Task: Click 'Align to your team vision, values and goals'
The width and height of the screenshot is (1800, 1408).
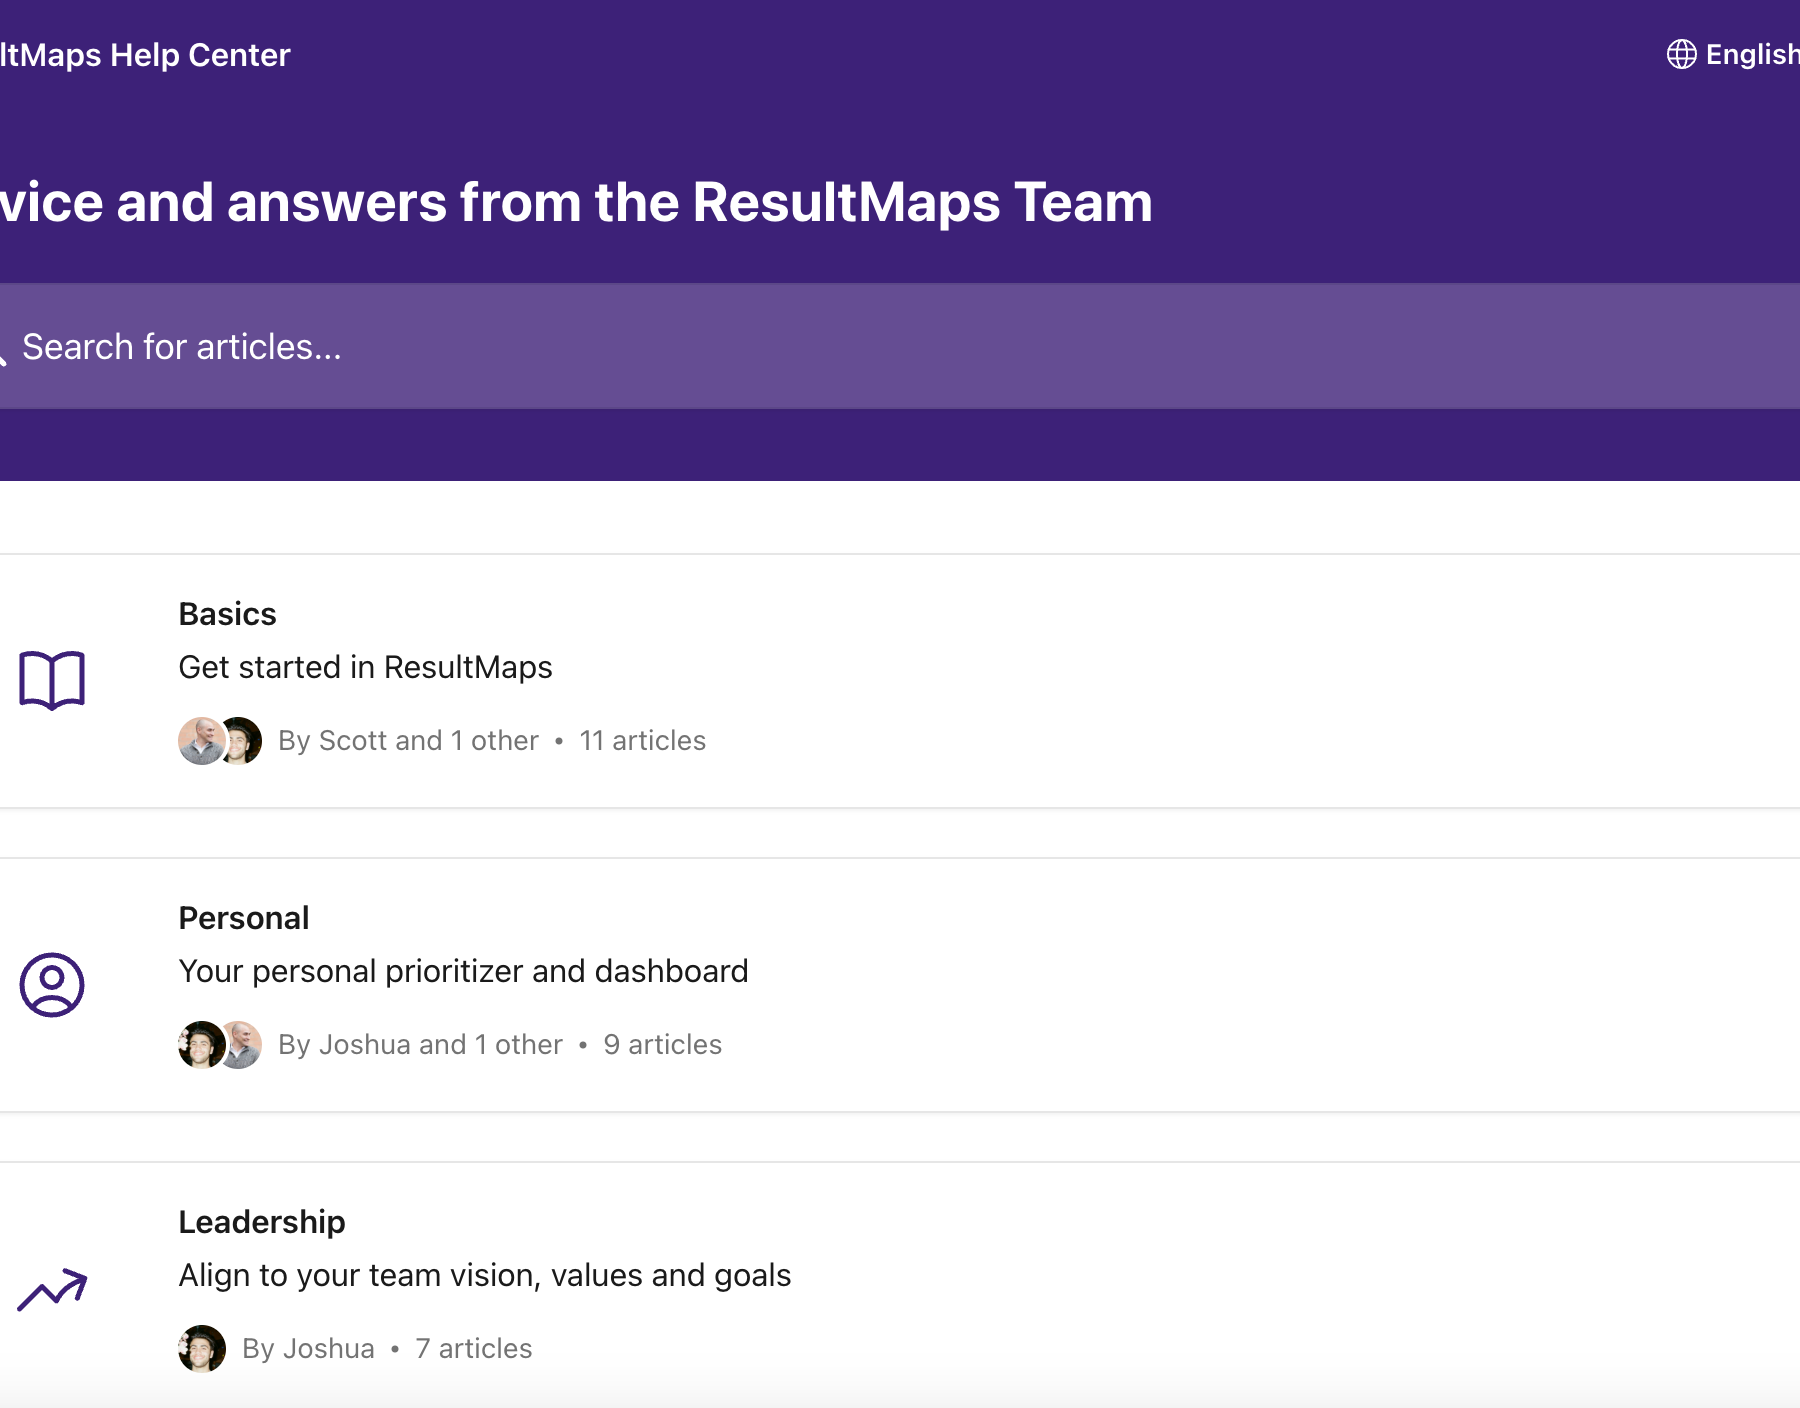Action: click(485, 1275)
